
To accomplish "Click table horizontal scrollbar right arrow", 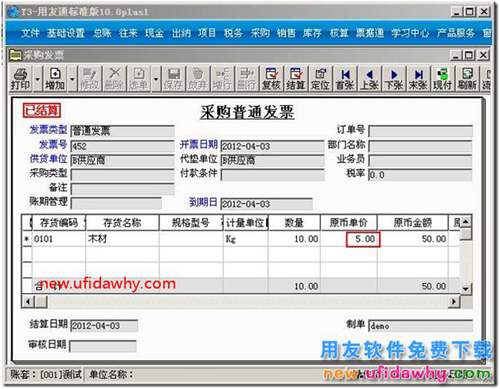I will (453, 301).
